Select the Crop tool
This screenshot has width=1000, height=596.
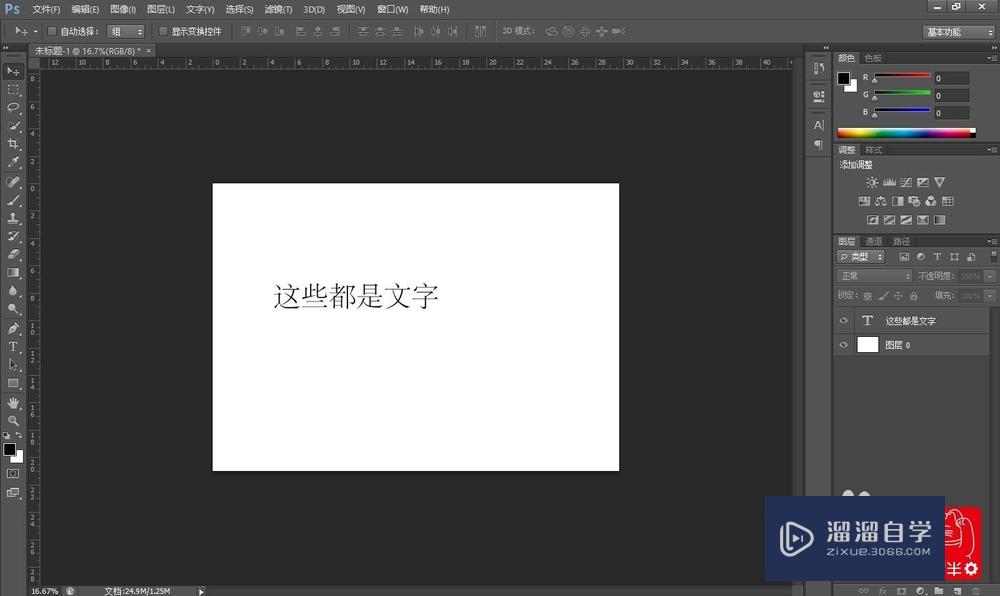pyautogui.click(x=13, y=145)
